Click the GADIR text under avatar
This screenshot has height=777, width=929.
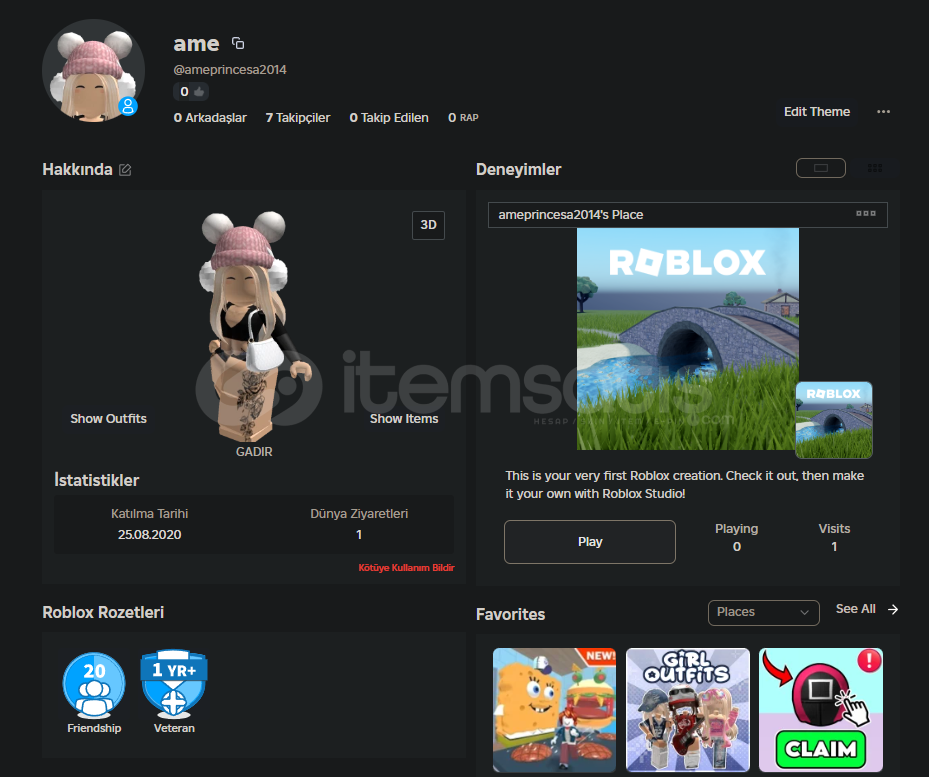[254, 452]
